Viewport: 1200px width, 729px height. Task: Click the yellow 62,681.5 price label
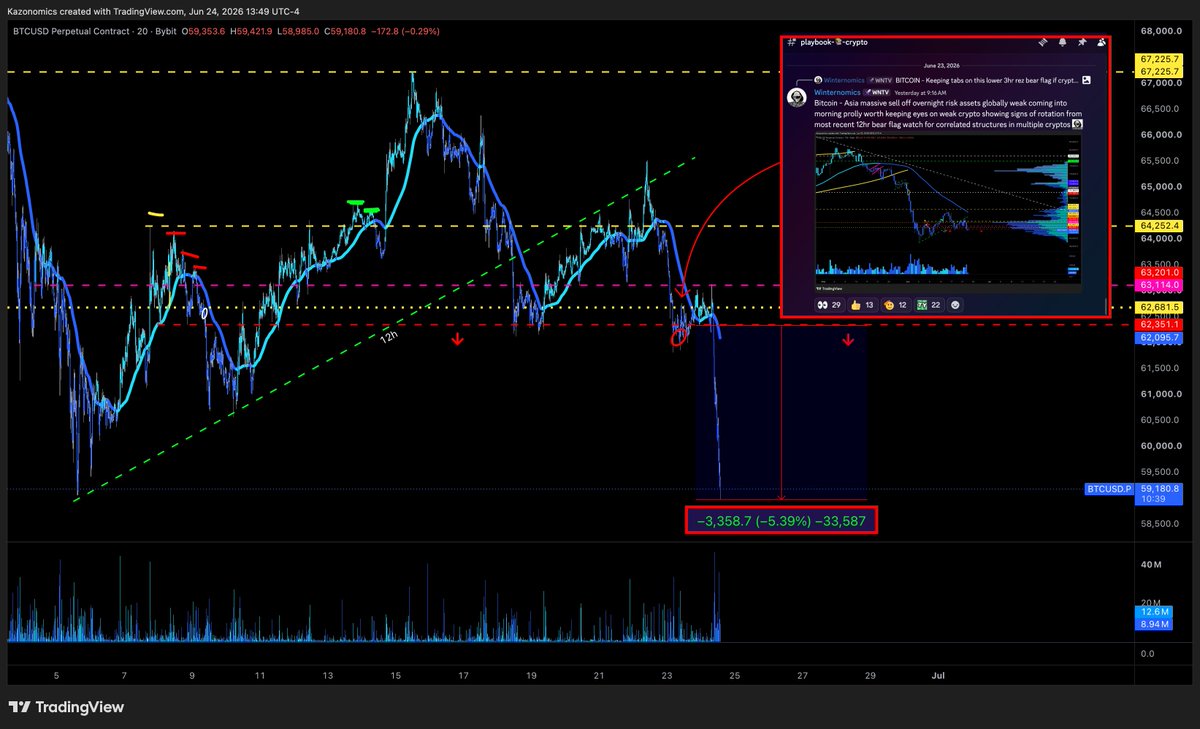(1160, 307)
